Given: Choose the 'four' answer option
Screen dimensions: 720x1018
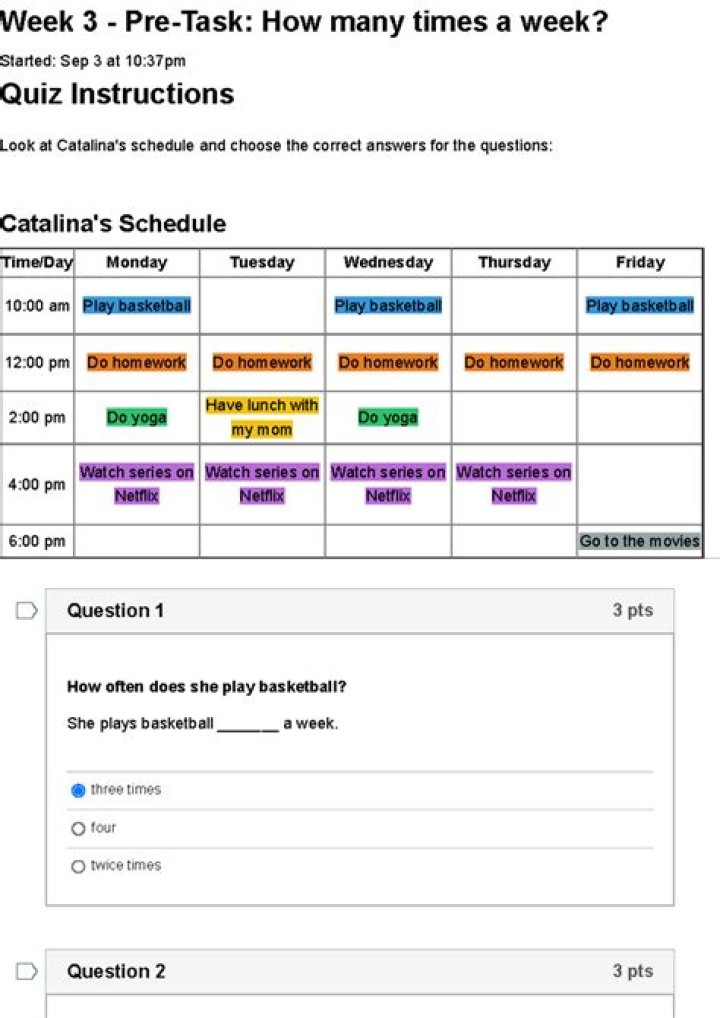Looking at the screenshot, I should click(x=78, y=828).
